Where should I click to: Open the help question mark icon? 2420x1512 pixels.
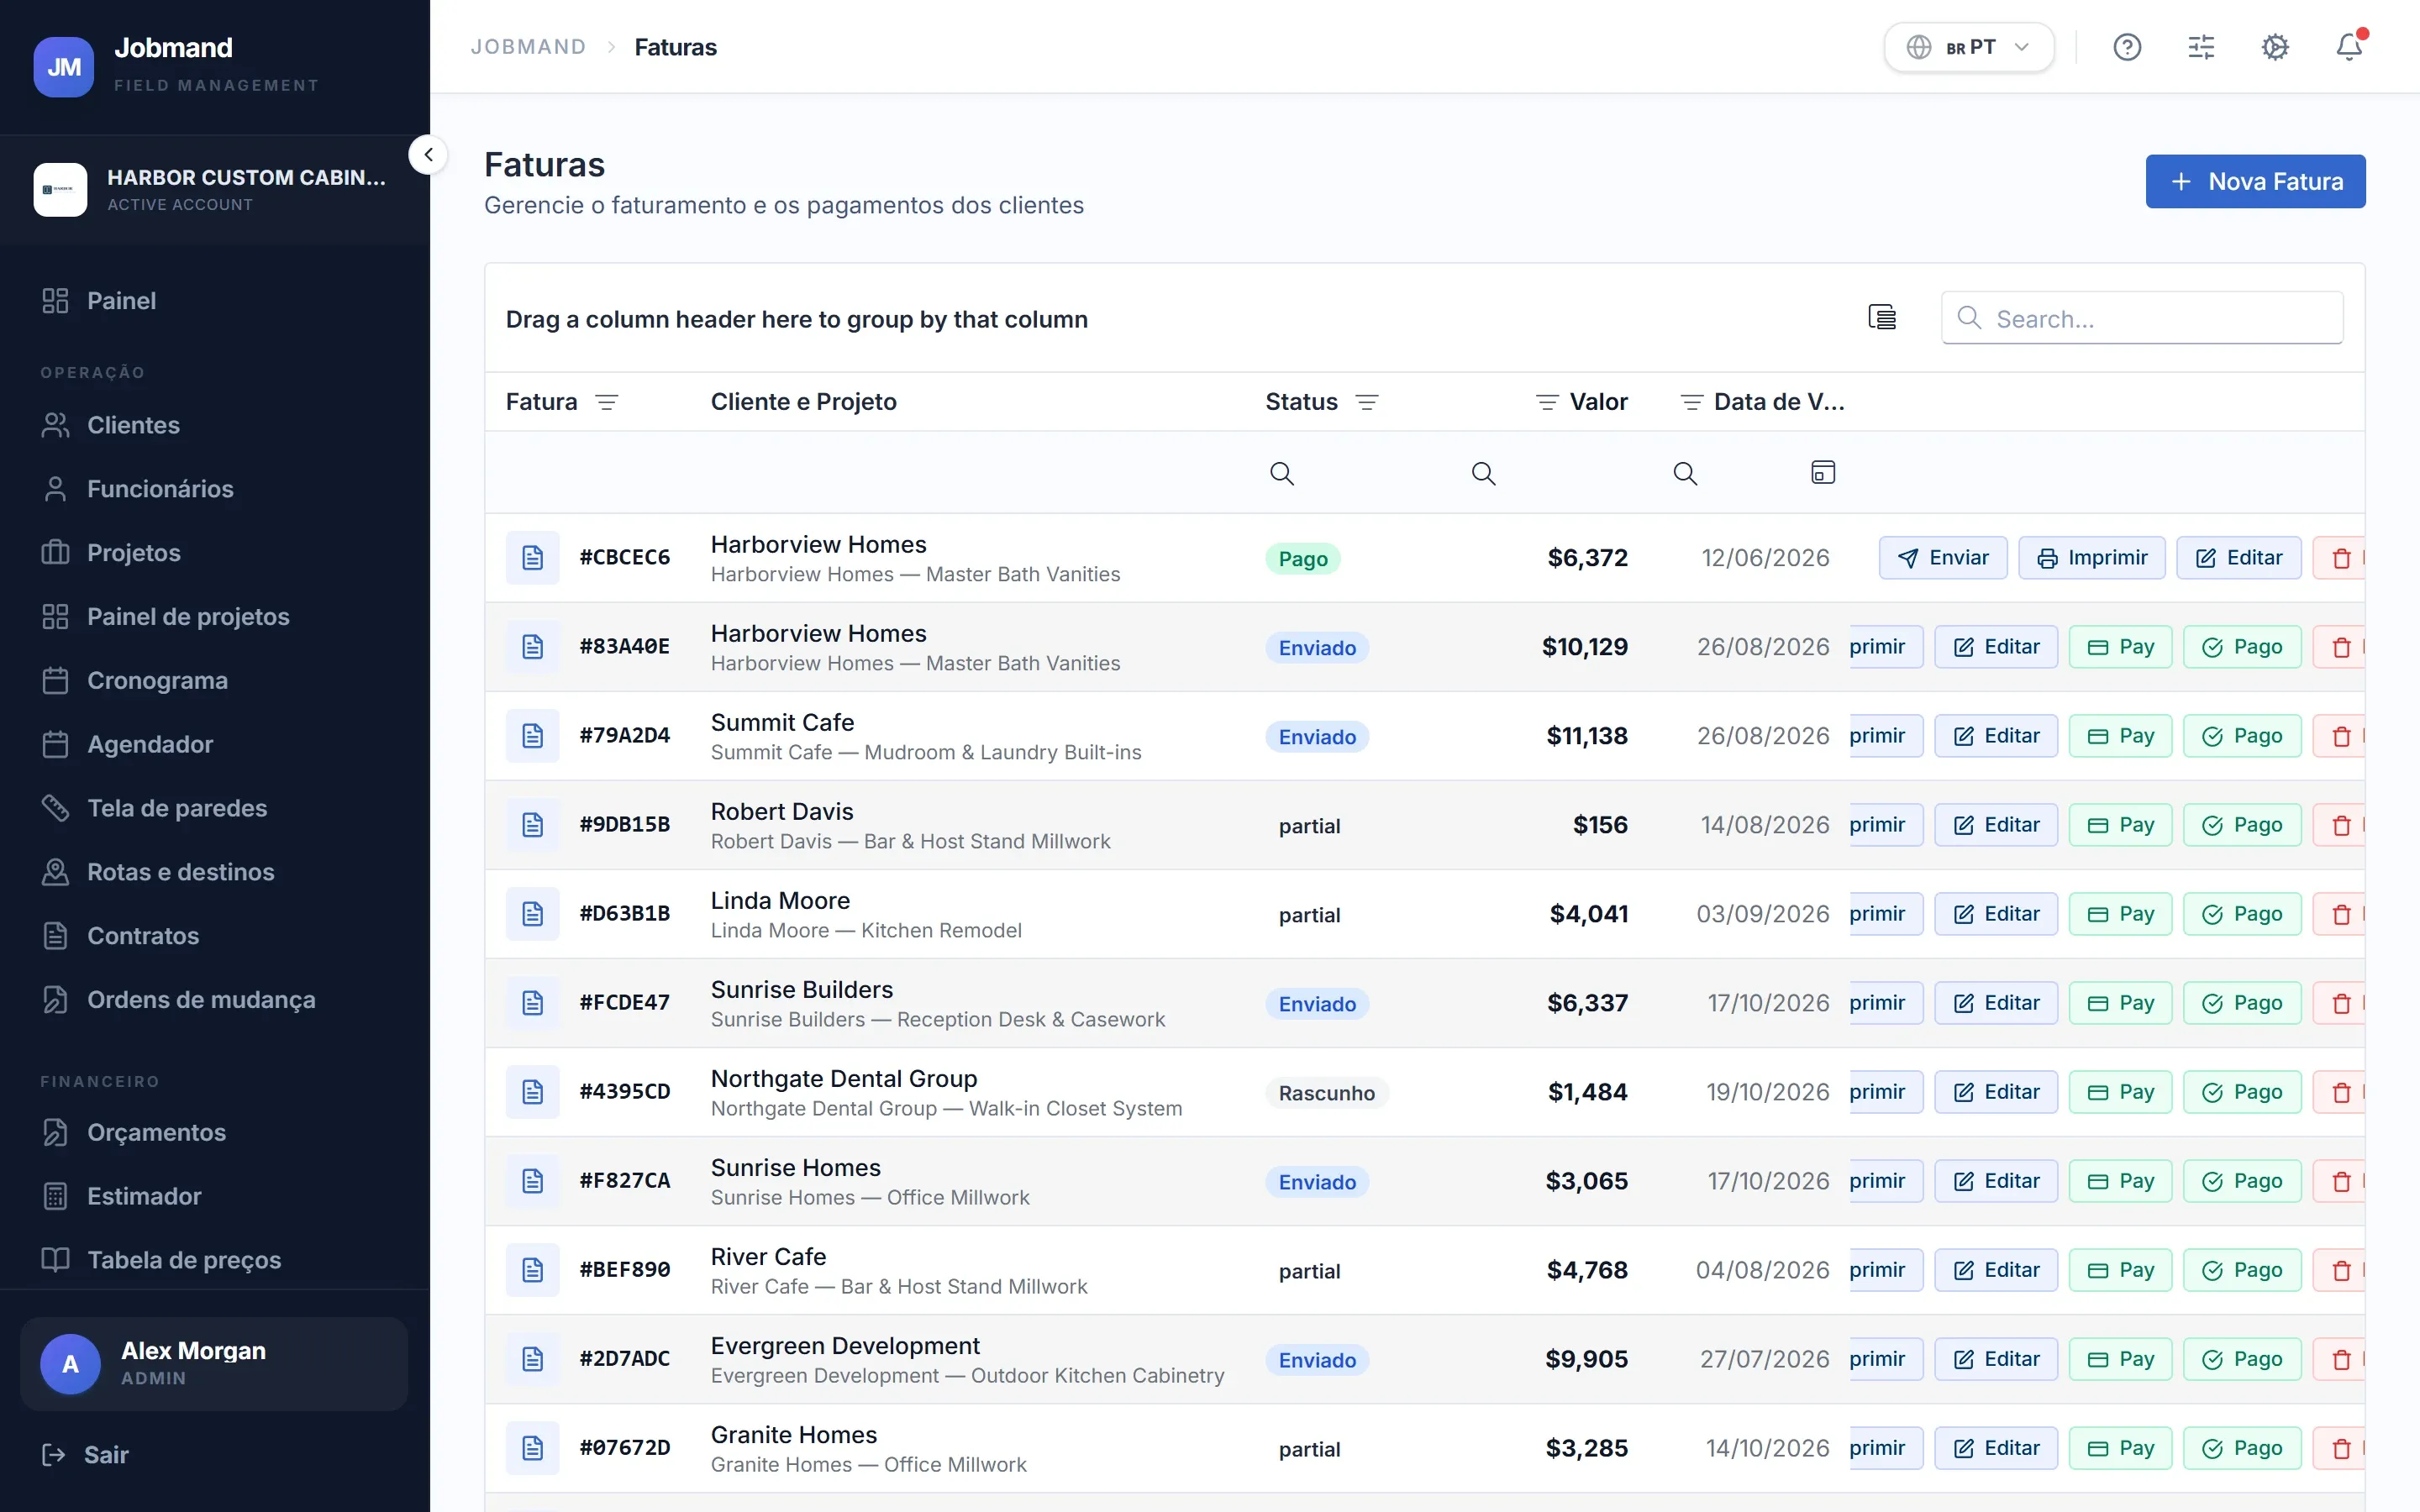[x=2127, y=47]
